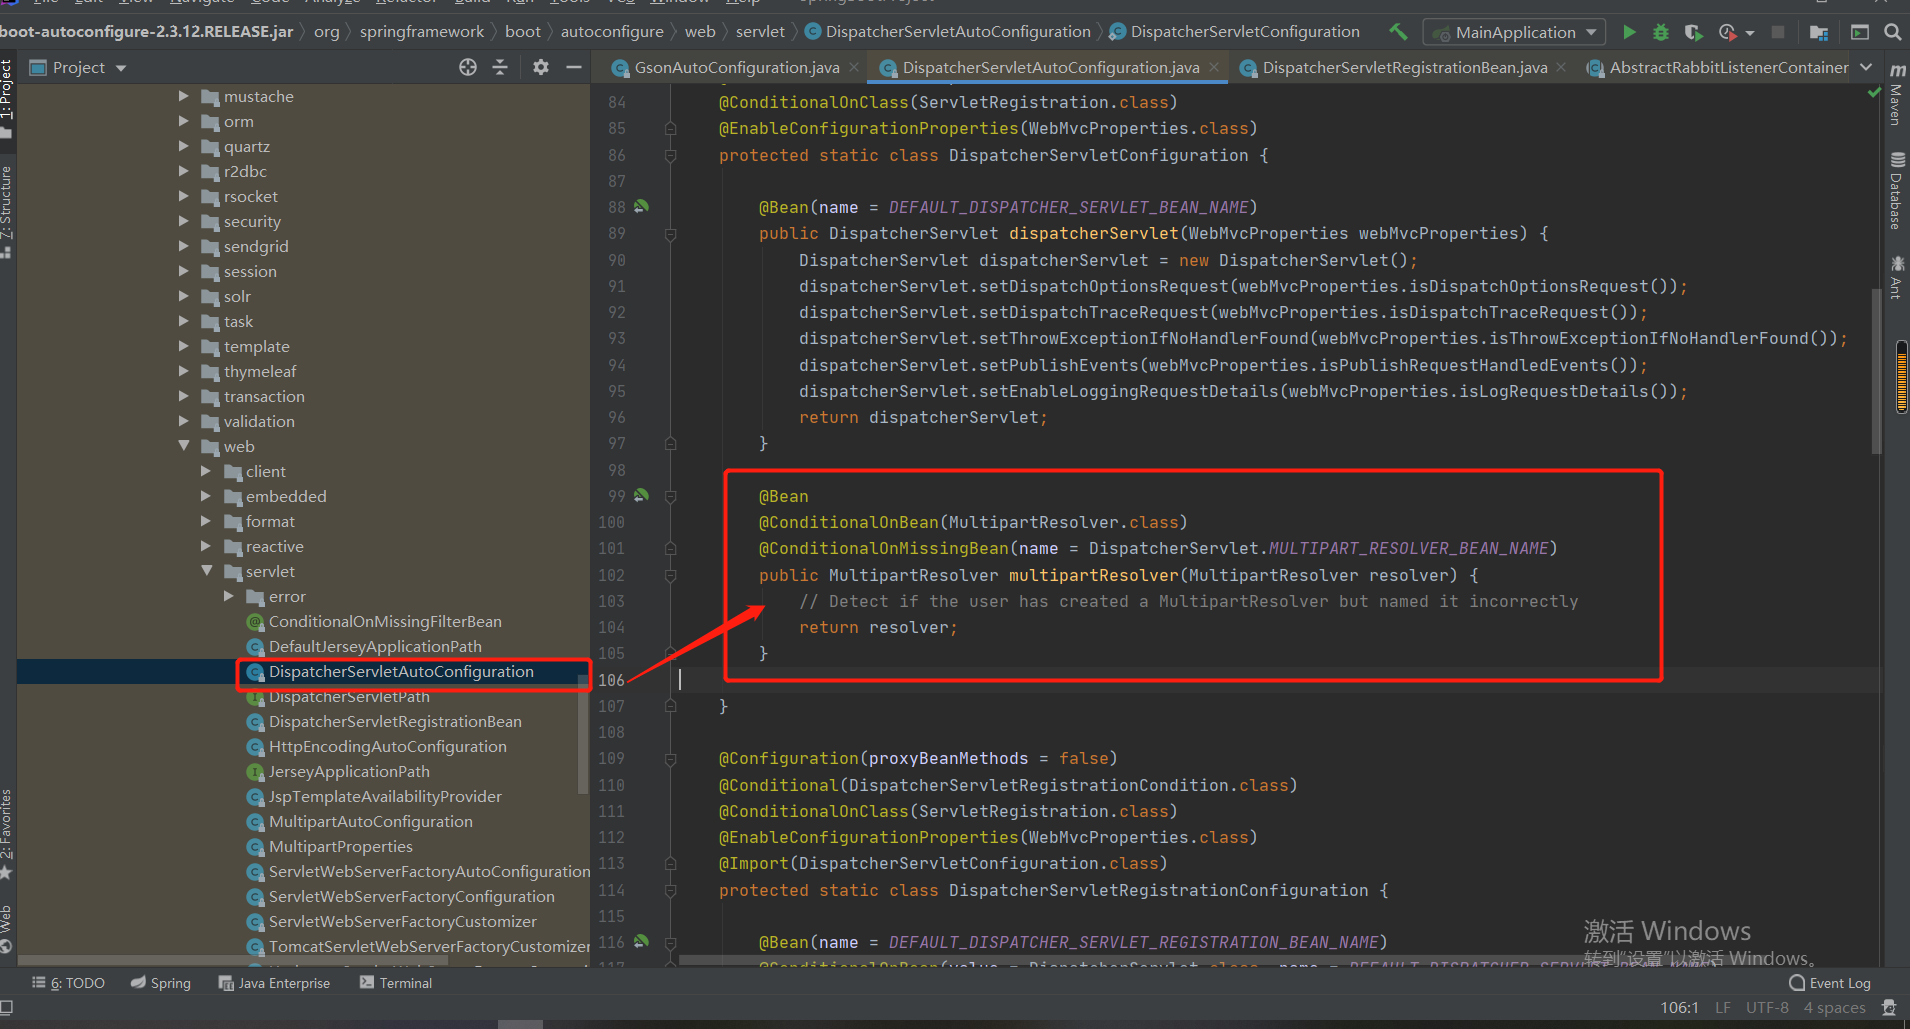The image size is (1910, 1029).
Task: Switch to the GsonAutoConfiguration.java tab
Action: click(737, 67)
